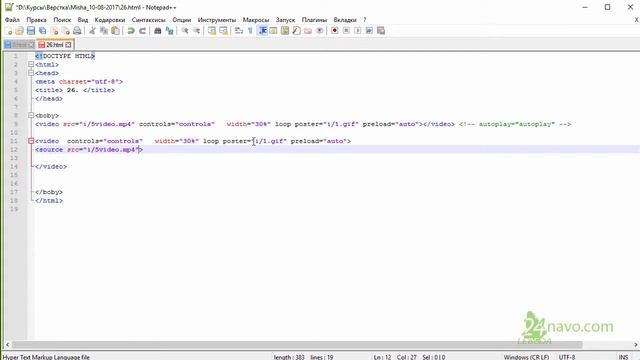Run the macro multiple times icon
This screenshot has width=640, height=360.
pos(369,31)
